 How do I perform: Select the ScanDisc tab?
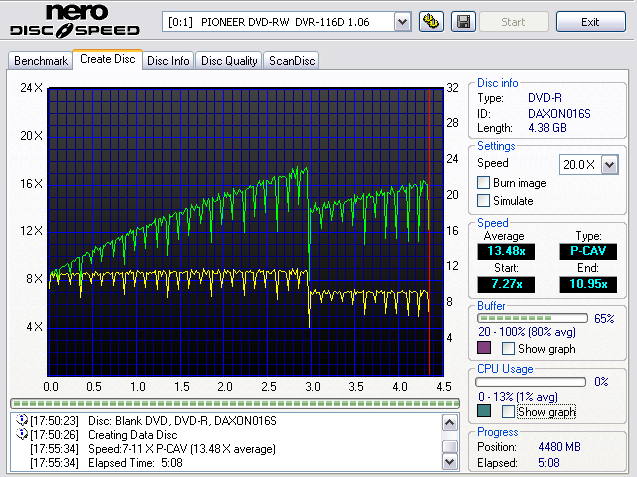pos(291,61)
